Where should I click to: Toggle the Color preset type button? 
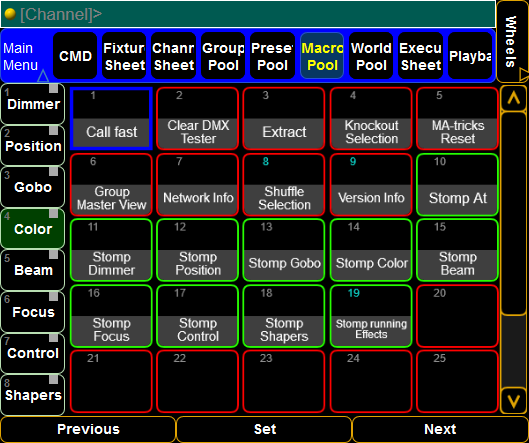[x=33, y=229]
